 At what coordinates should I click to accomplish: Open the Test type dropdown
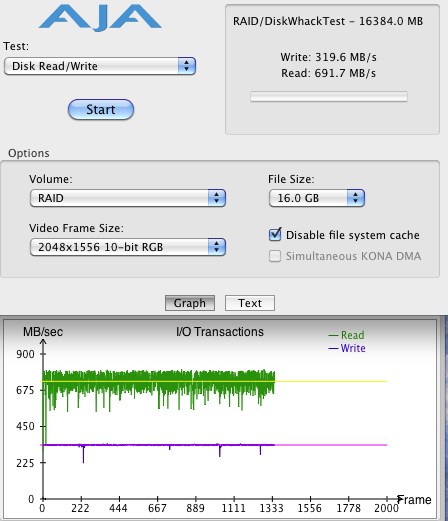(x=100, y=66)
